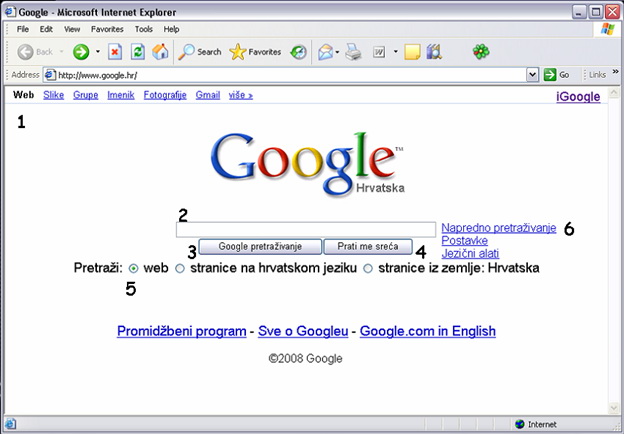
Task: Open the Mail icon in the toolbar
Action: (x=326, y=52)
